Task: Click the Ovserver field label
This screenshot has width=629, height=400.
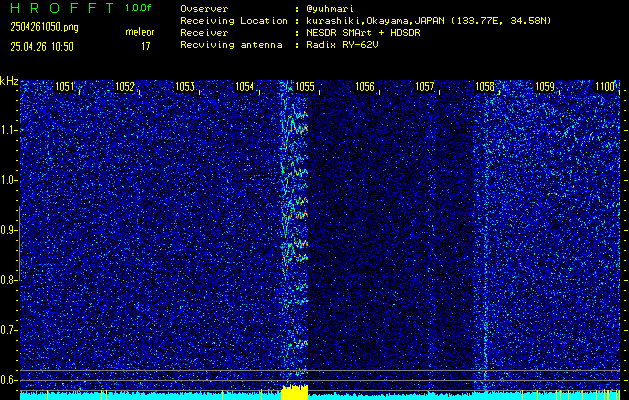Action: (x=204, y=9)
